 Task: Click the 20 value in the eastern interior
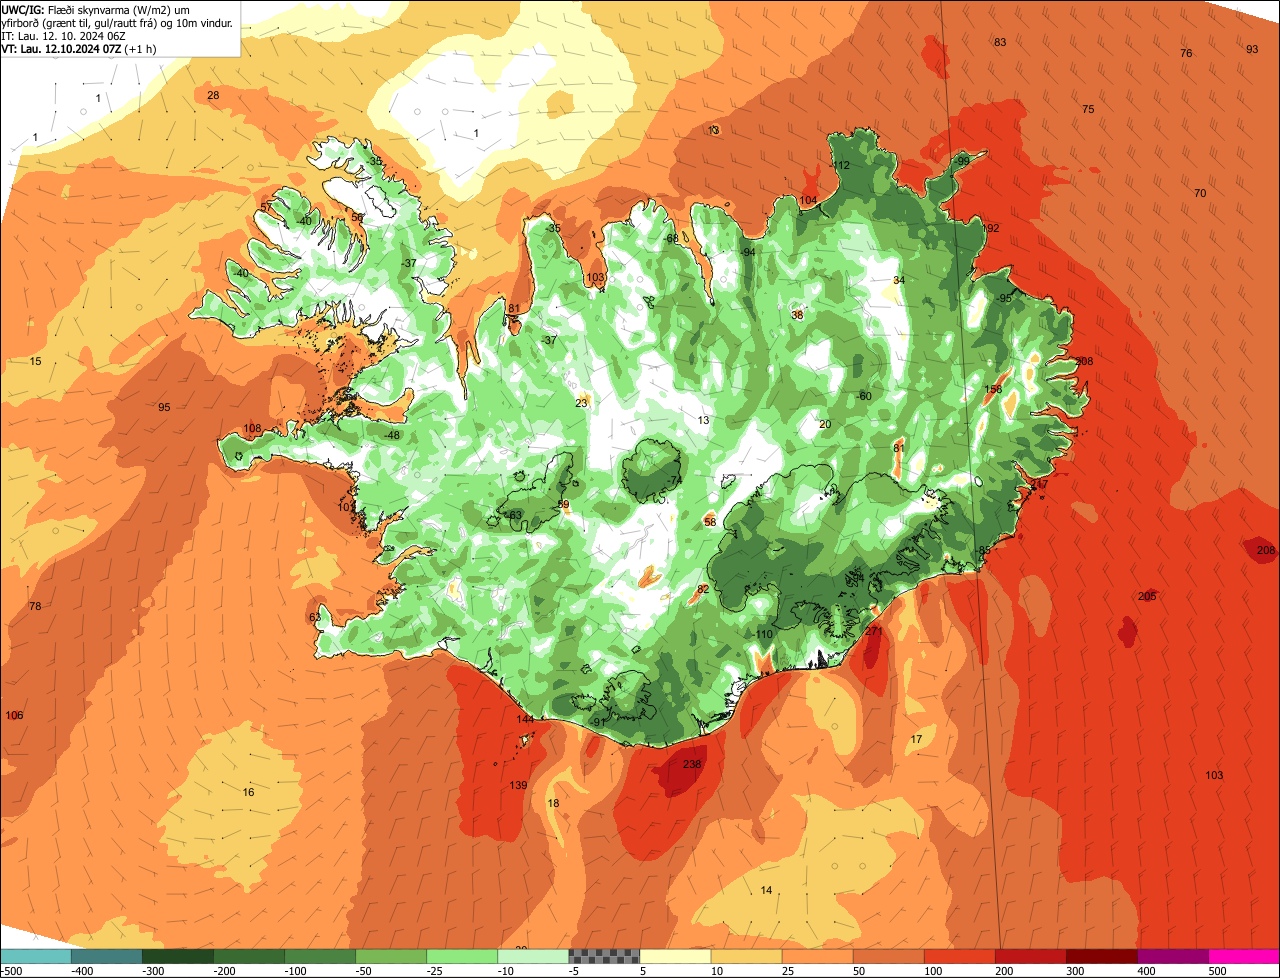(x=825, y=425)
